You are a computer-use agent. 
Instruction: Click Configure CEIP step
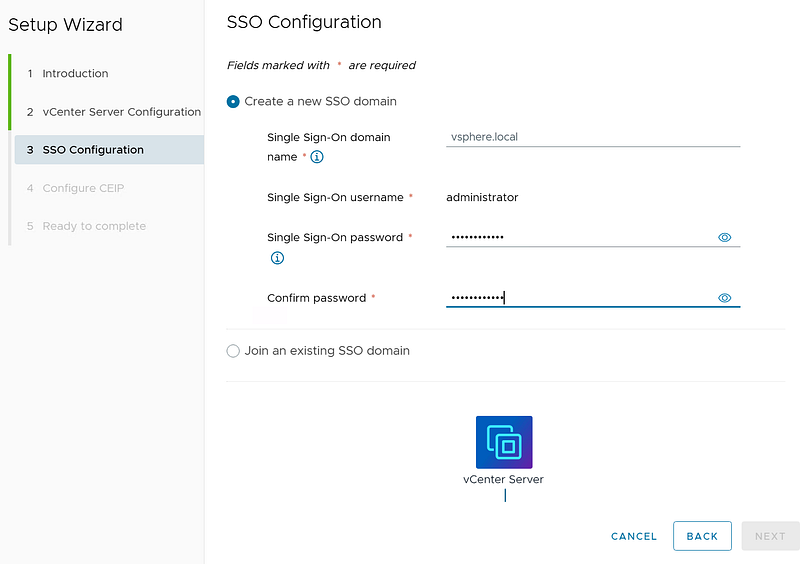[83, 188]
